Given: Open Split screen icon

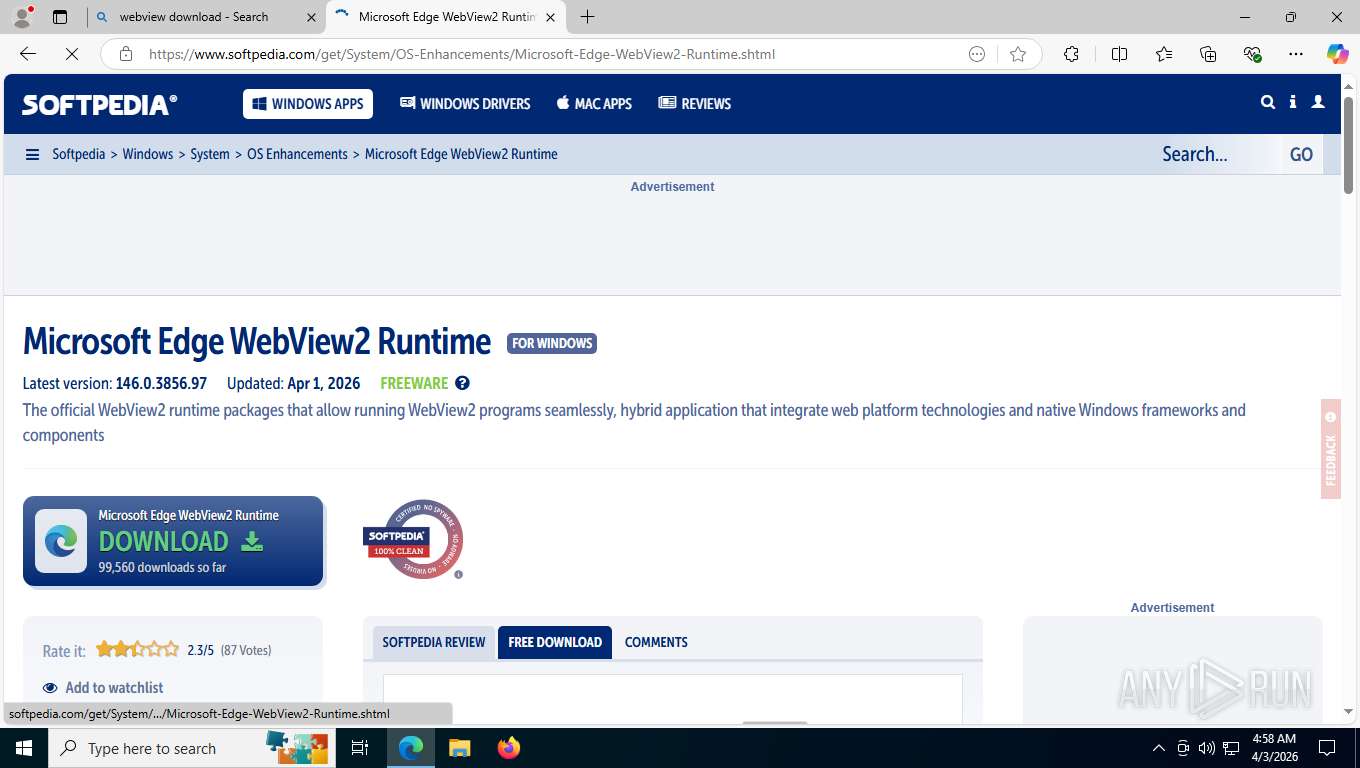Looking at the screenshot, I should click(x=1119, y=54).
